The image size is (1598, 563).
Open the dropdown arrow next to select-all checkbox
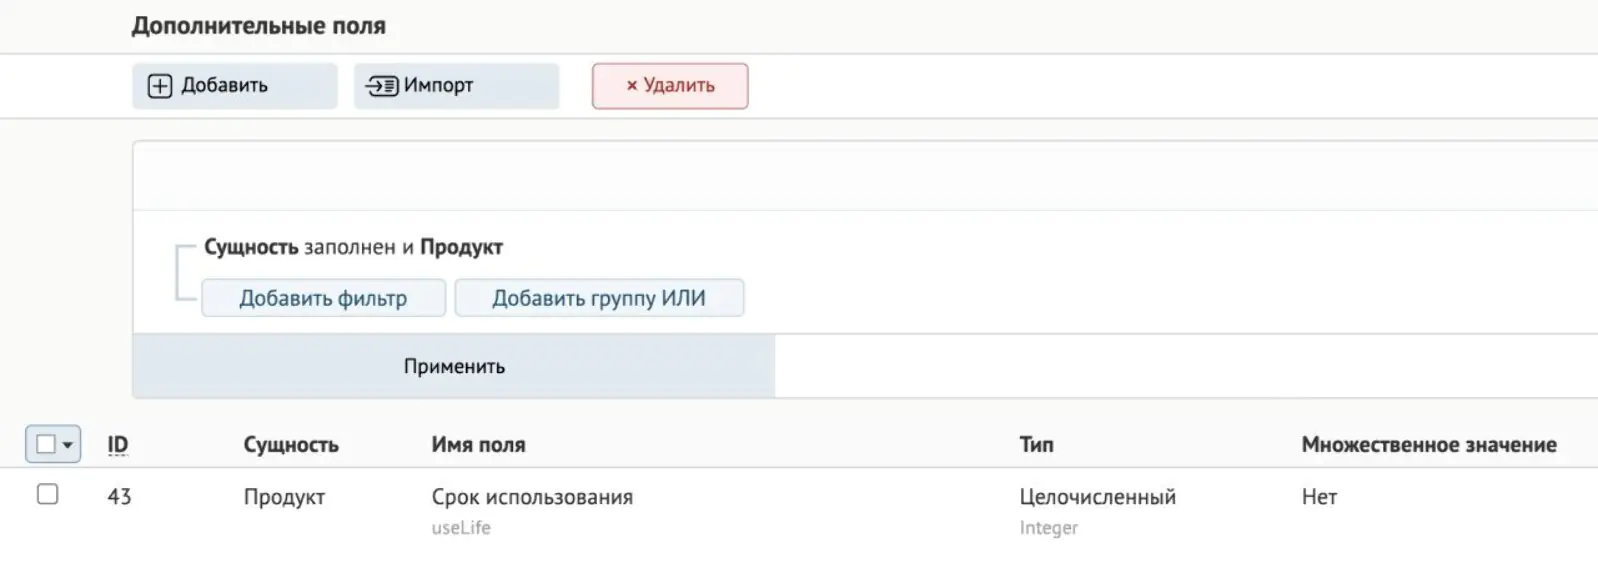point(68,444)
